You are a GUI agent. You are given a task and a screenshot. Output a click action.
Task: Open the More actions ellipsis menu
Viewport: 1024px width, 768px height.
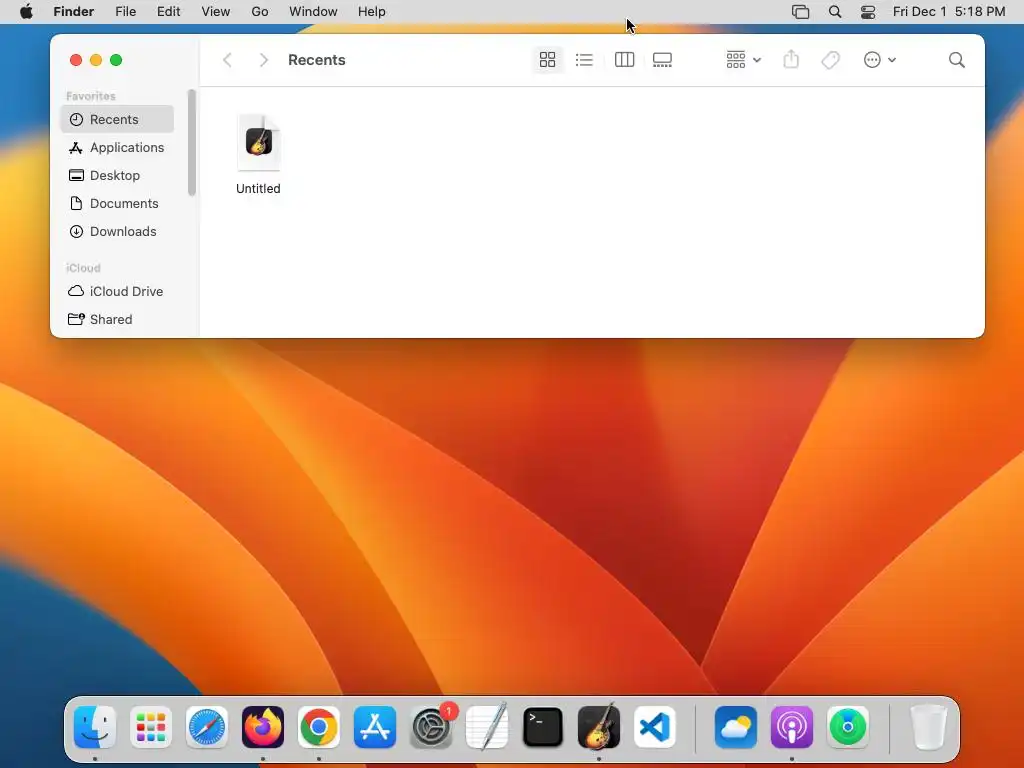tap(879, 60)
